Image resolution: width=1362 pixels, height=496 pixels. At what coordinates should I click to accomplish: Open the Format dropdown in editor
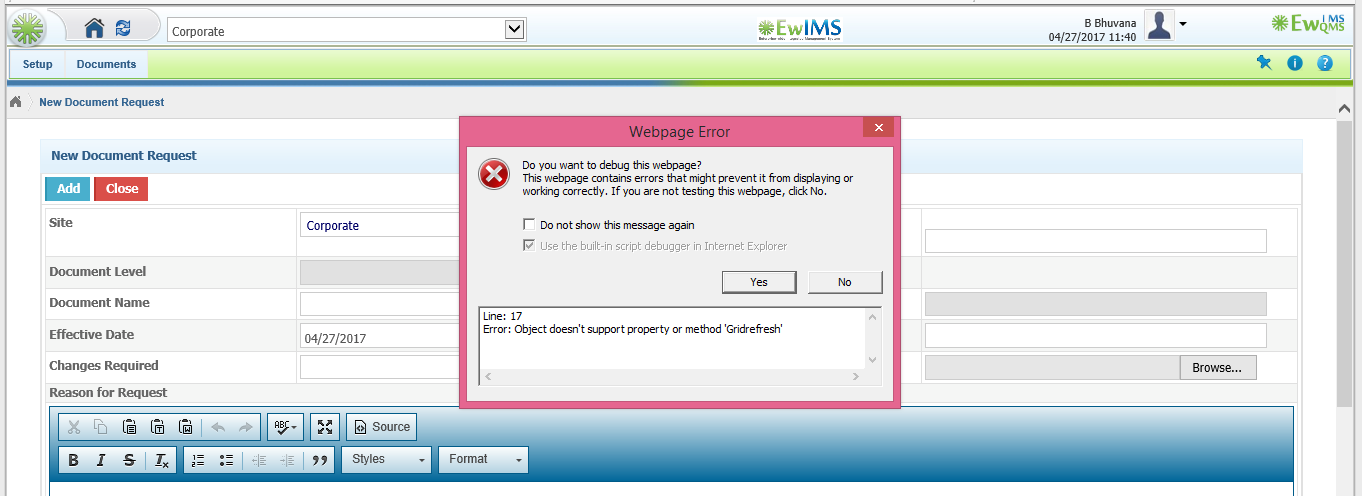tap(483, 460)
